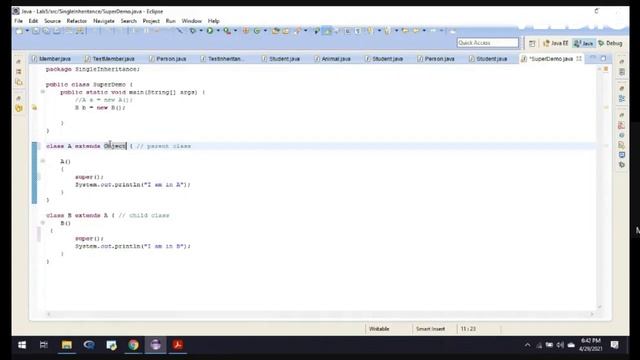Click the Writable status bar entry
Viewport: 640px width, 360px height.
click(379, 329)
